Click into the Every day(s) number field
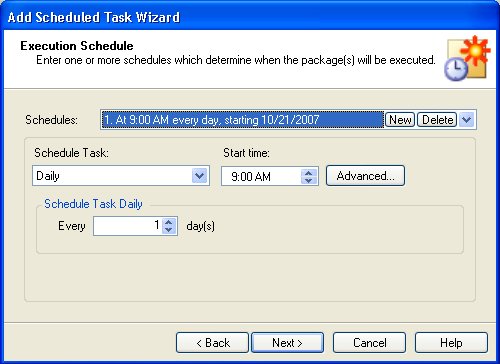The width and height of the screenshot is (500, 364). click(128, 226)
